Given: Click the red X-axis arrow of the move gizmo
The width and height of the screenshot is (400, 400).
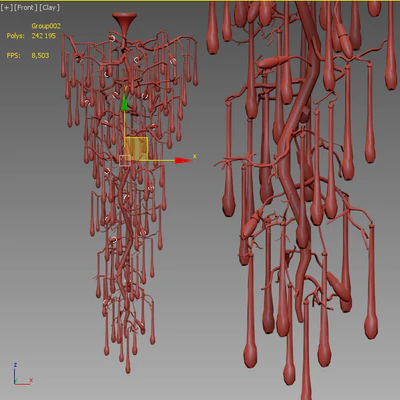Looking at the screenshot, I should (183, 161).
